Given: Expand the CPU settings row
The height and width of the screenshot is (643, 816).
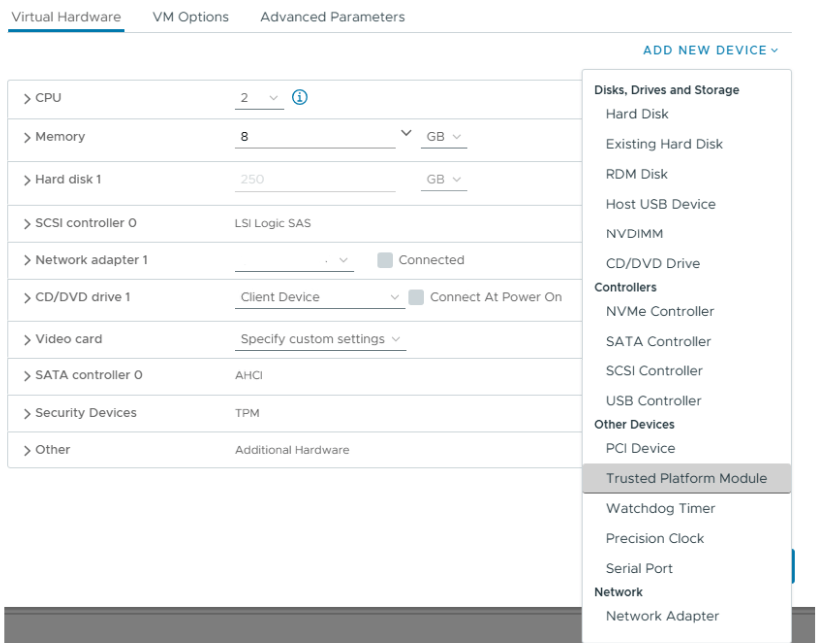Looking at the screenshot, I should click(26, 99).
